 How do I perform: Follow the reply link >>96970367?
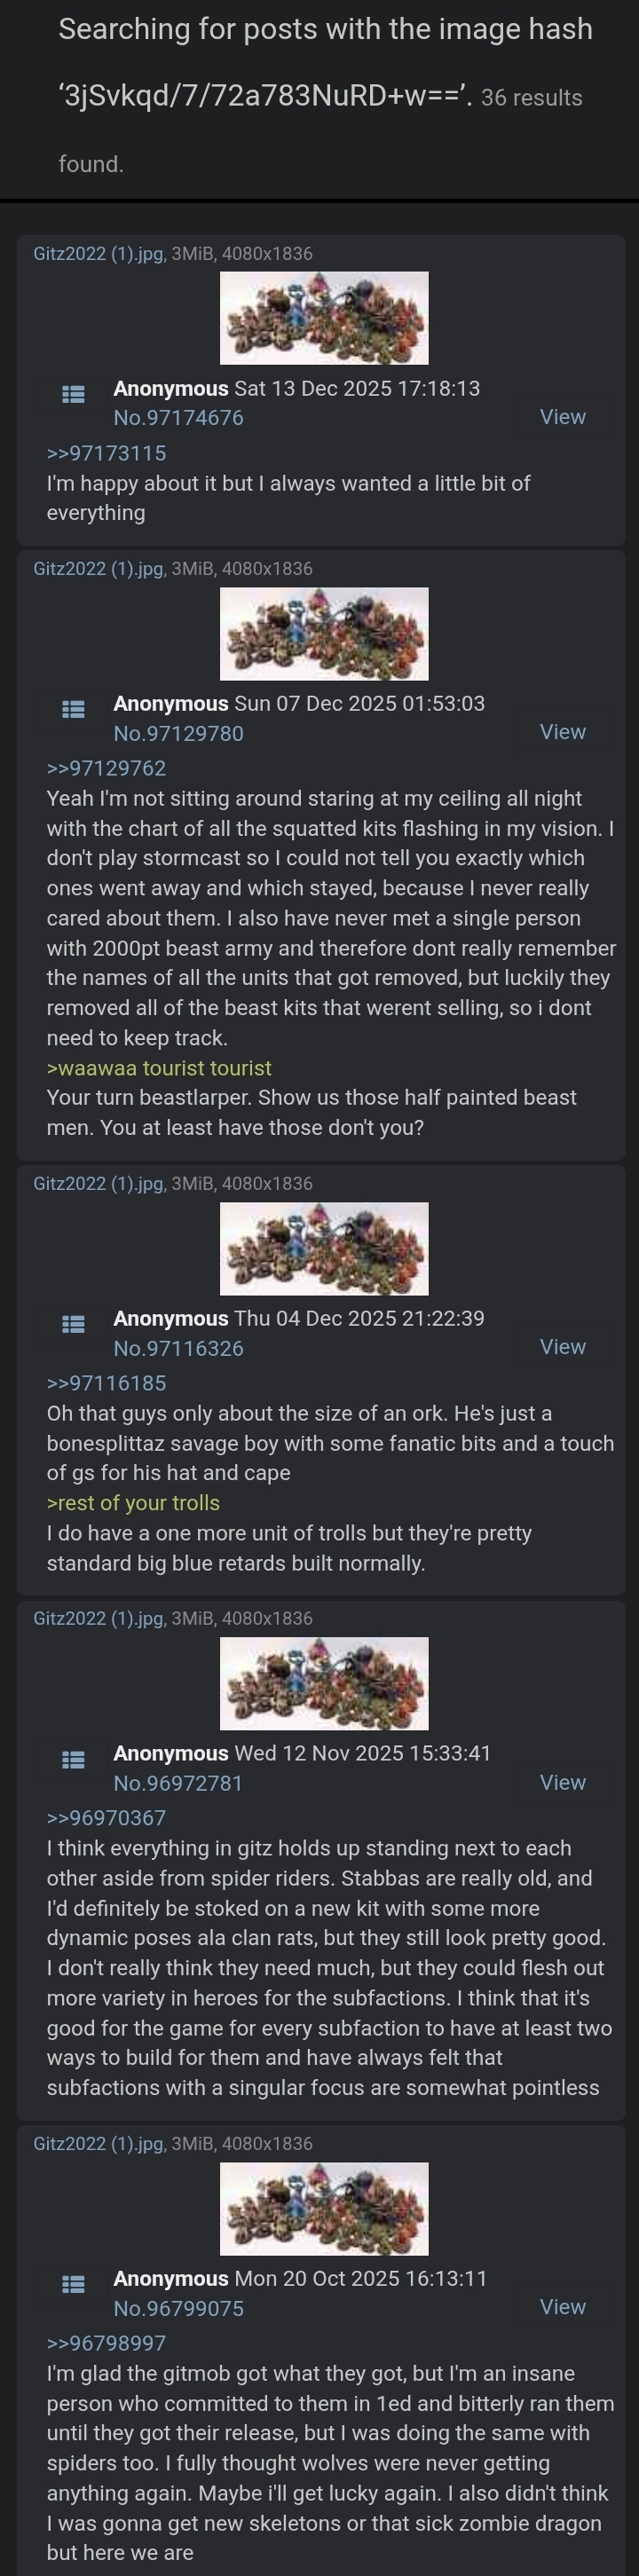click(x=106, y=1818)
